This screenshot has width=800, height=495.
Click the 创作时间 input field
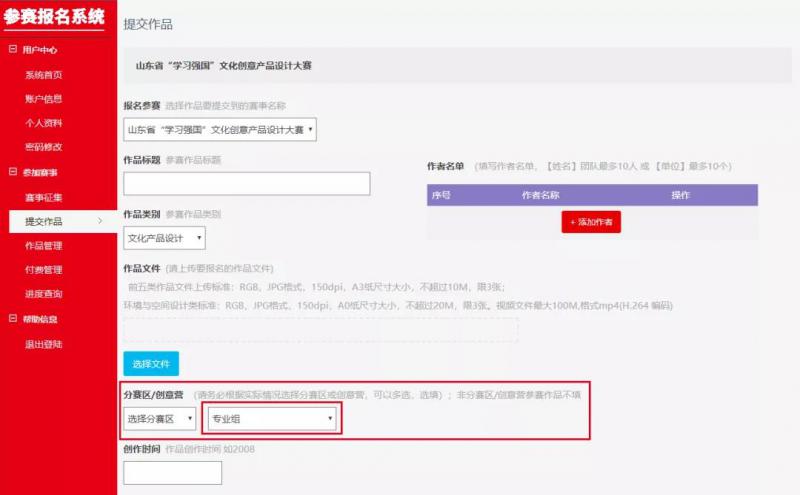[x=172, y=473]
